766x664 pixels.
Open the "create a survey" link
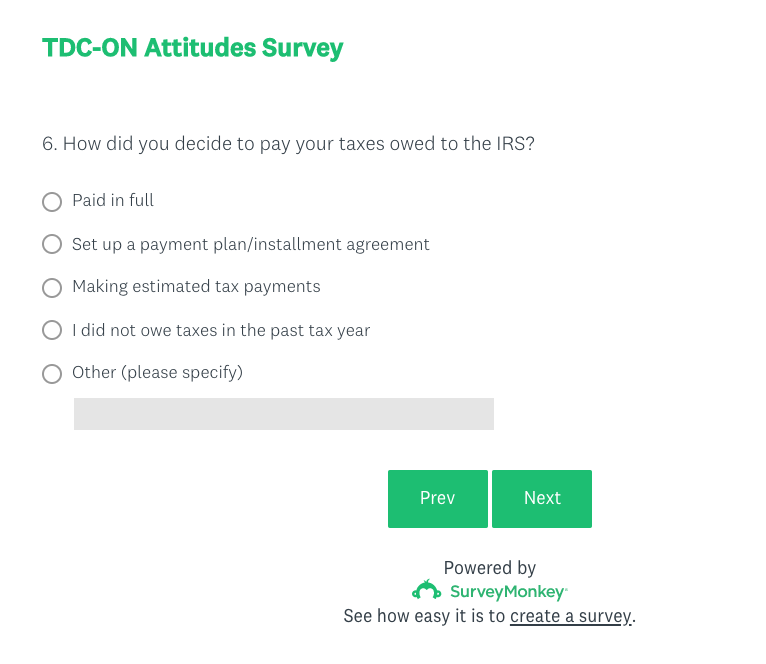click(571, 616)
